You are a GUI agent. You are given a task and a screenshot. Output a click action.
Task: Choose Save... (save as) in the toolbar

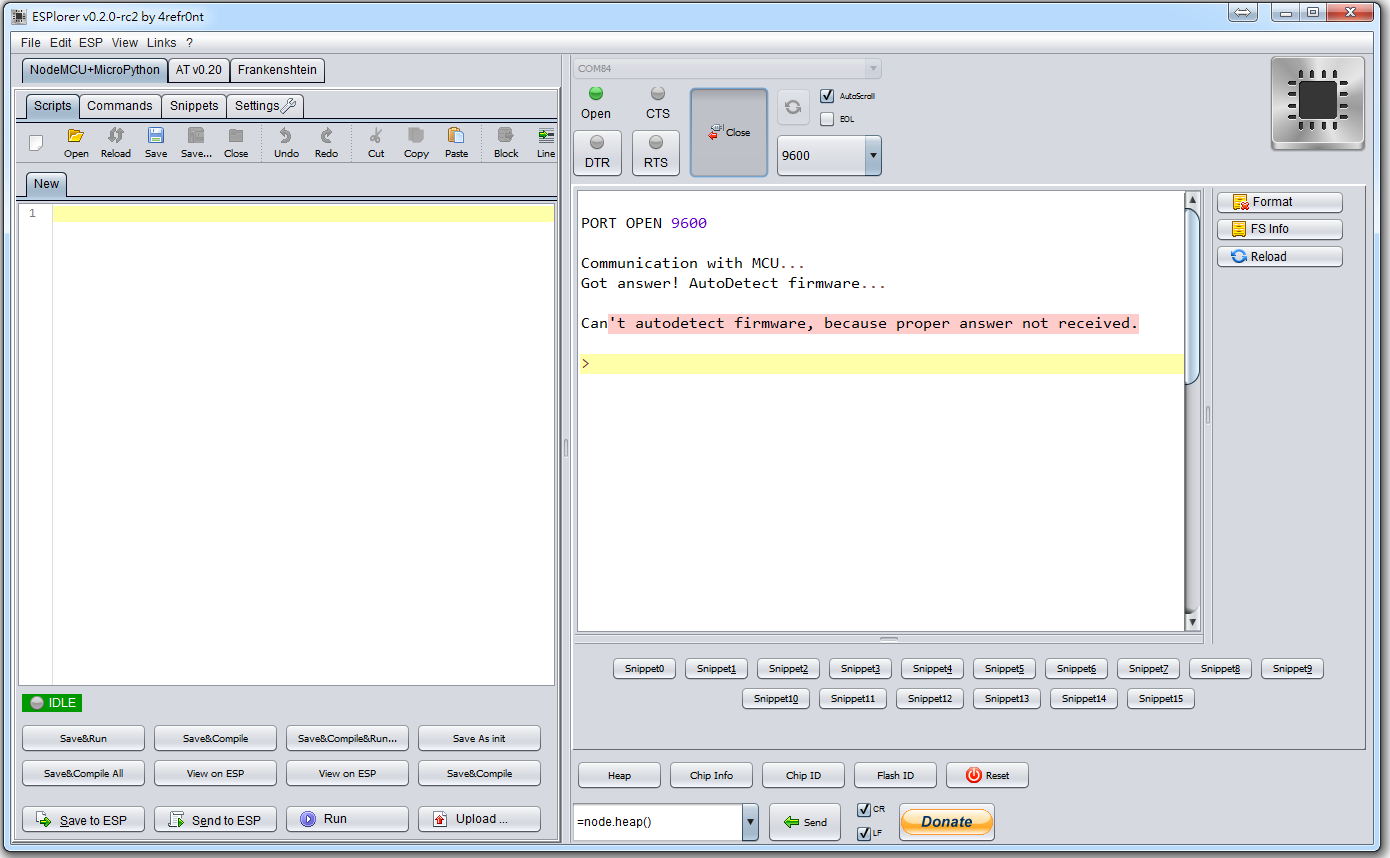point(196,142)
